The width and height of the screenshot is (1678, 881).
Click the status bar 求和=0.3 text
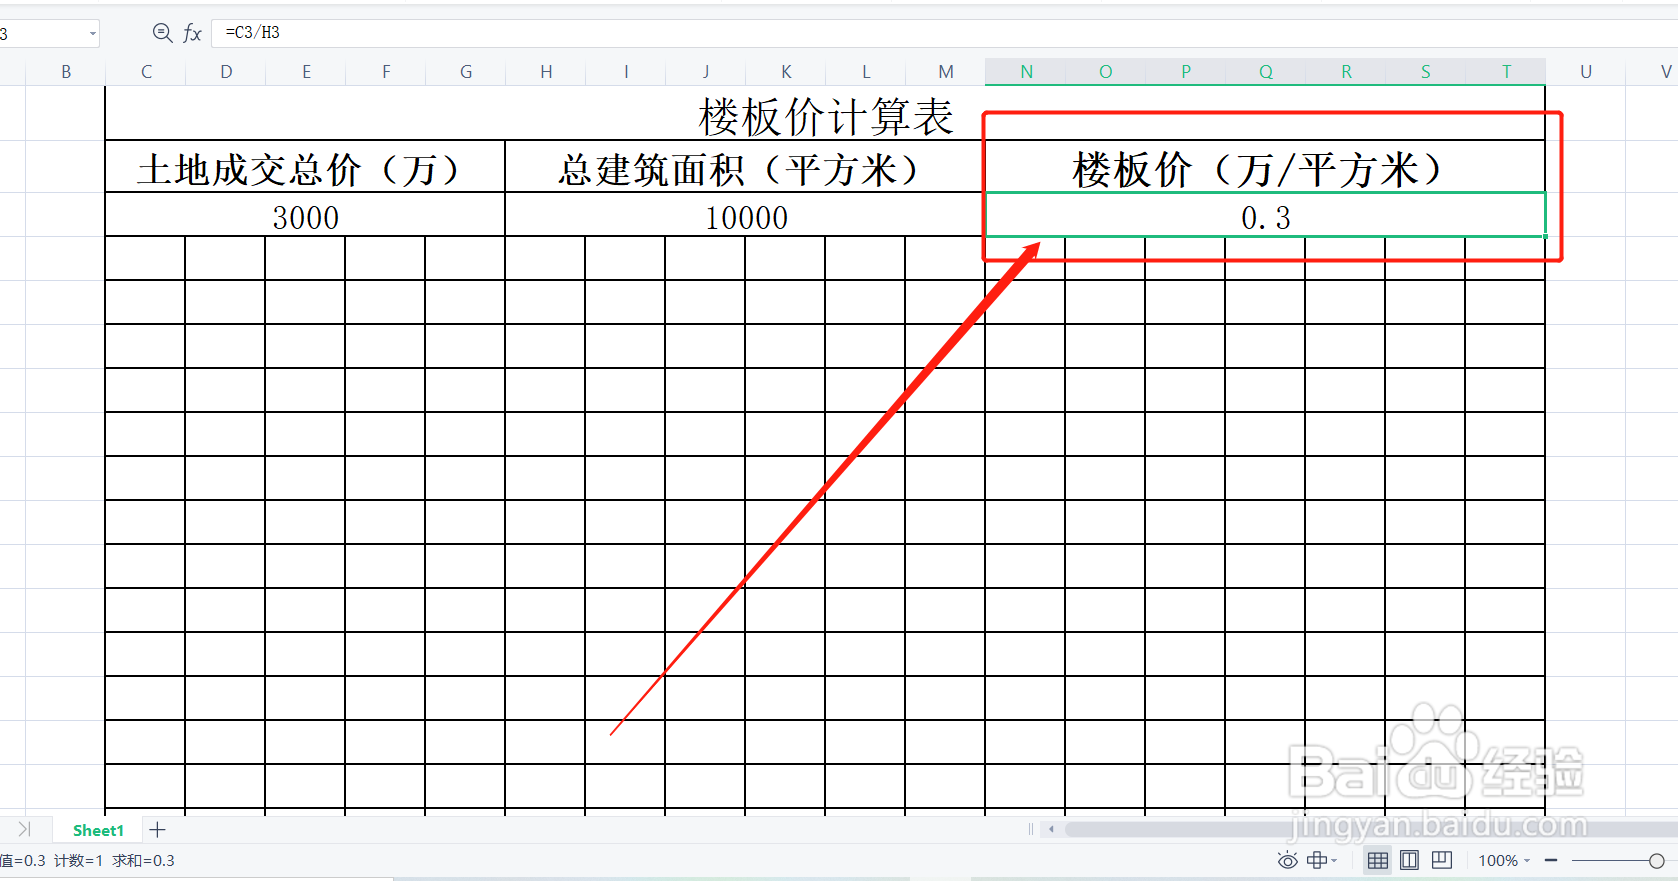click(x=144, y=860)
